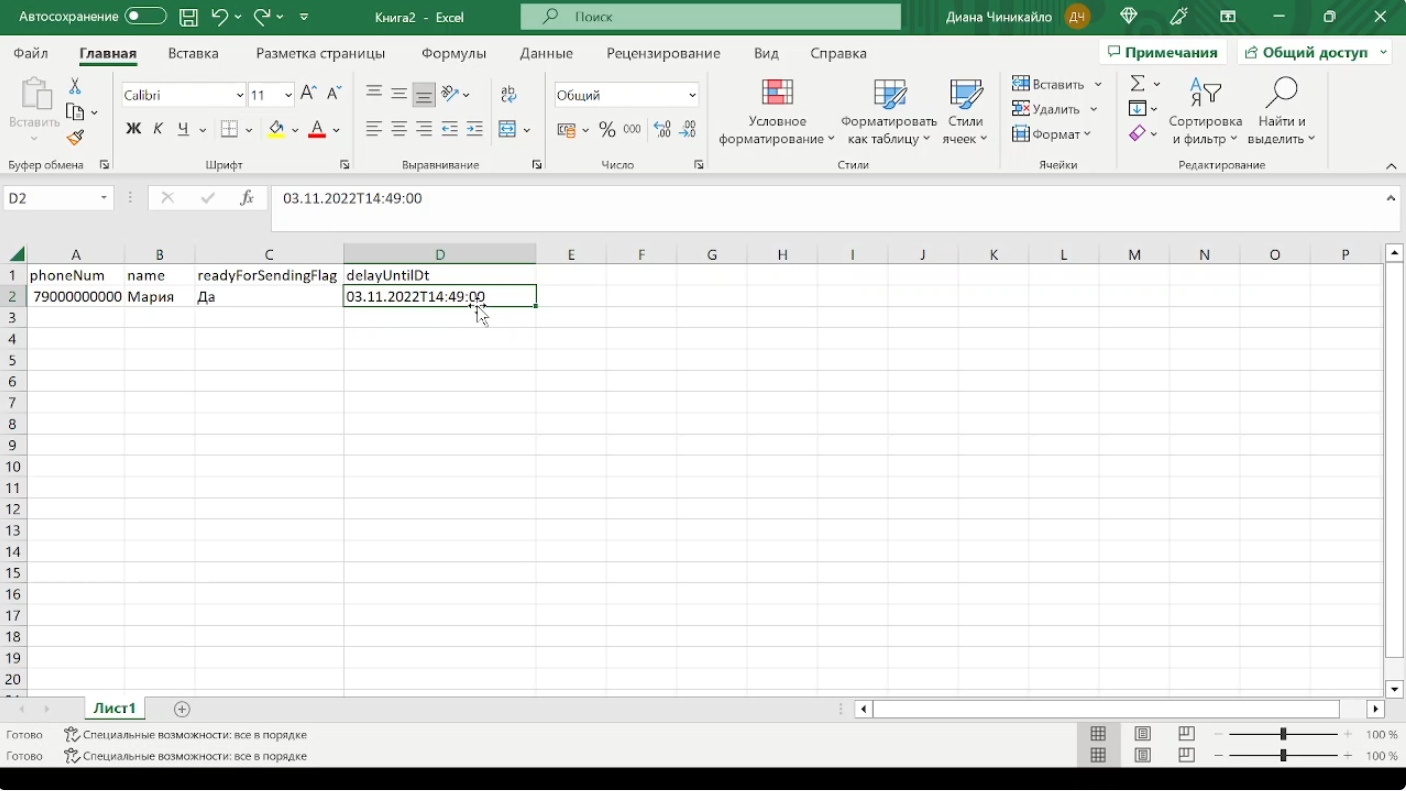Open Conditional Formatting (Условное форматирование)
The height and width of the screenshot is (791, 1406).
point(776,112)
